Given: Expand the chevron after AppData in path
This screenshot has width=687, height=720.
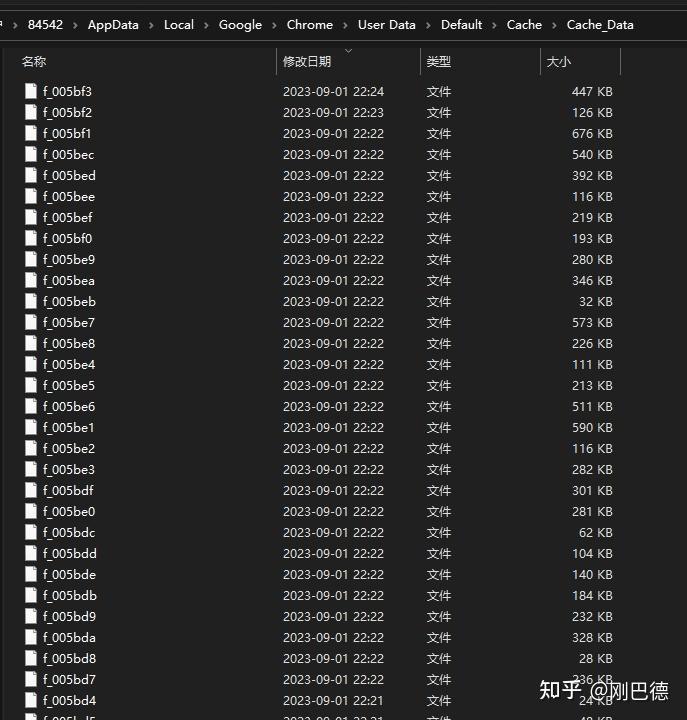Looking at the screenshot, I should pyautogui.click(x=151, y=25).
